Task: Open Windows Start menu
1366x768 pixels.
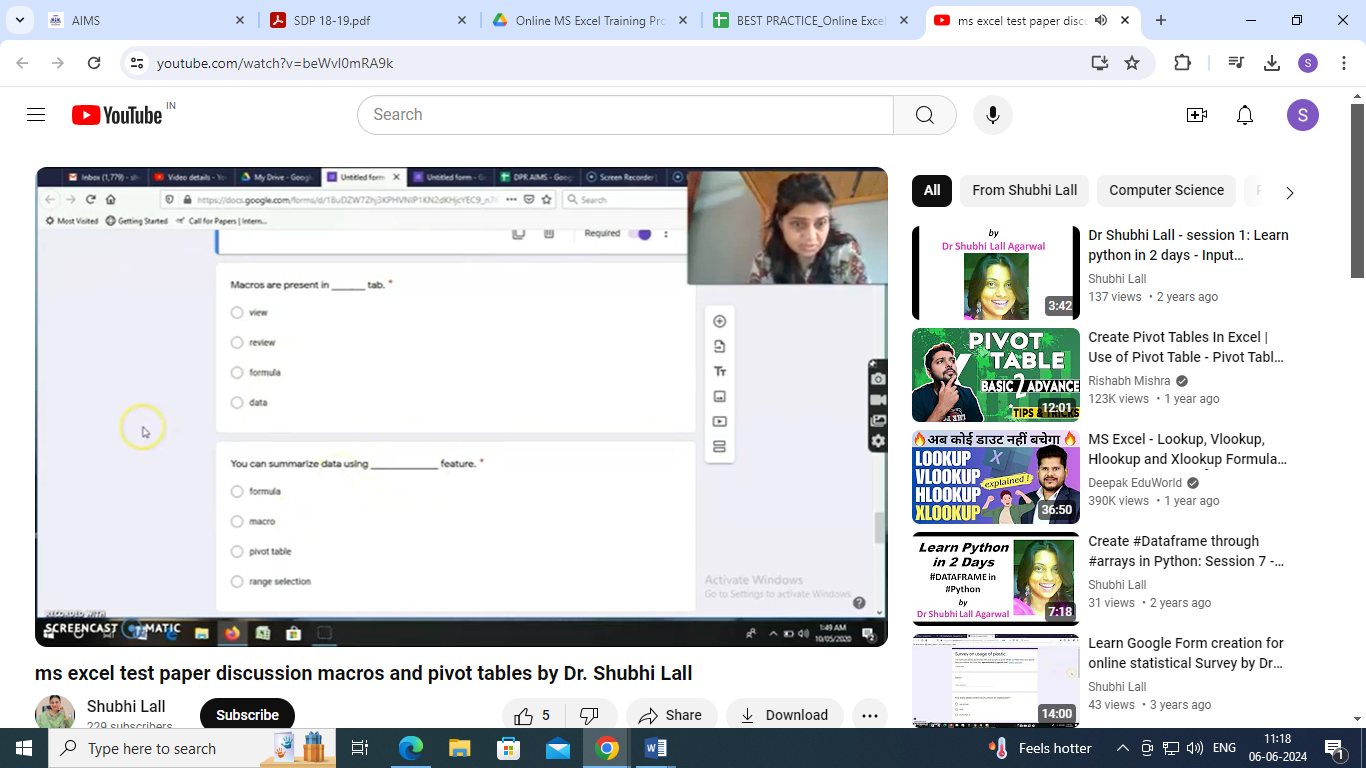Action: point(24,748)
